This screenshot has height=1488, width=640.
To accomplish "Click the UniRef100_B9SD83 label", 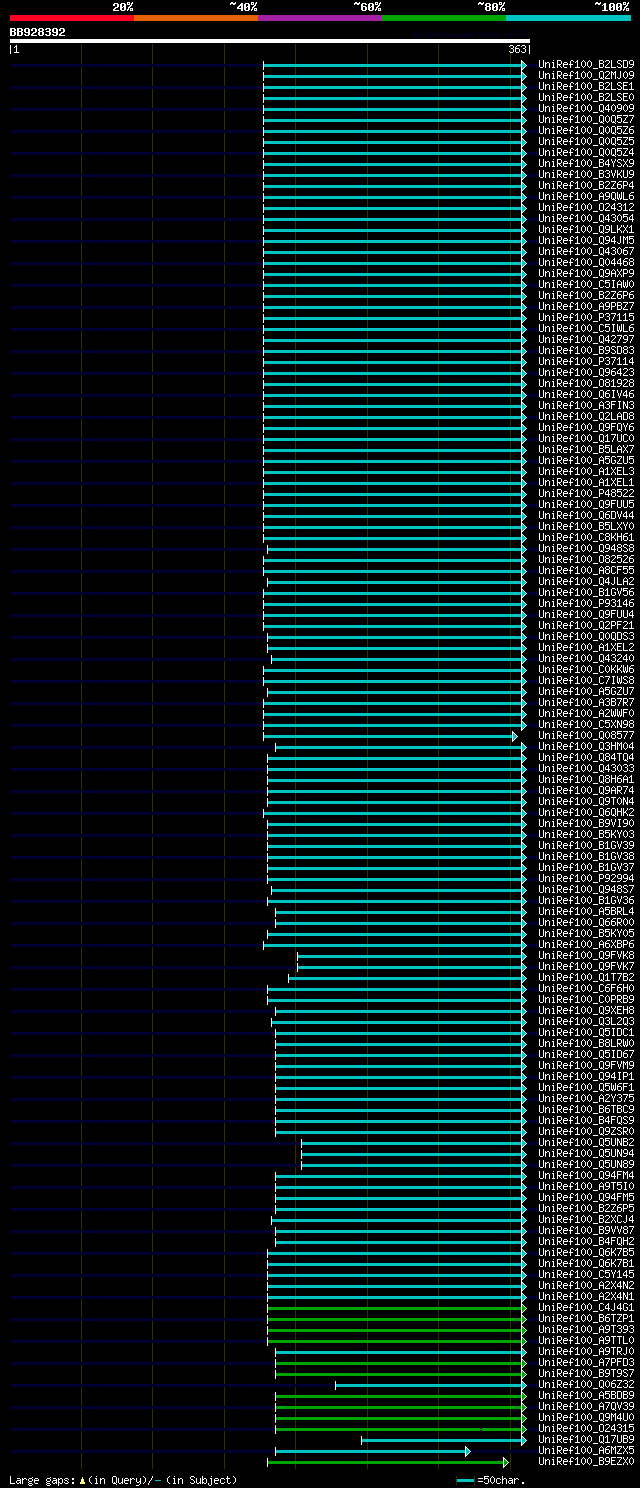I will pos(586,350).
